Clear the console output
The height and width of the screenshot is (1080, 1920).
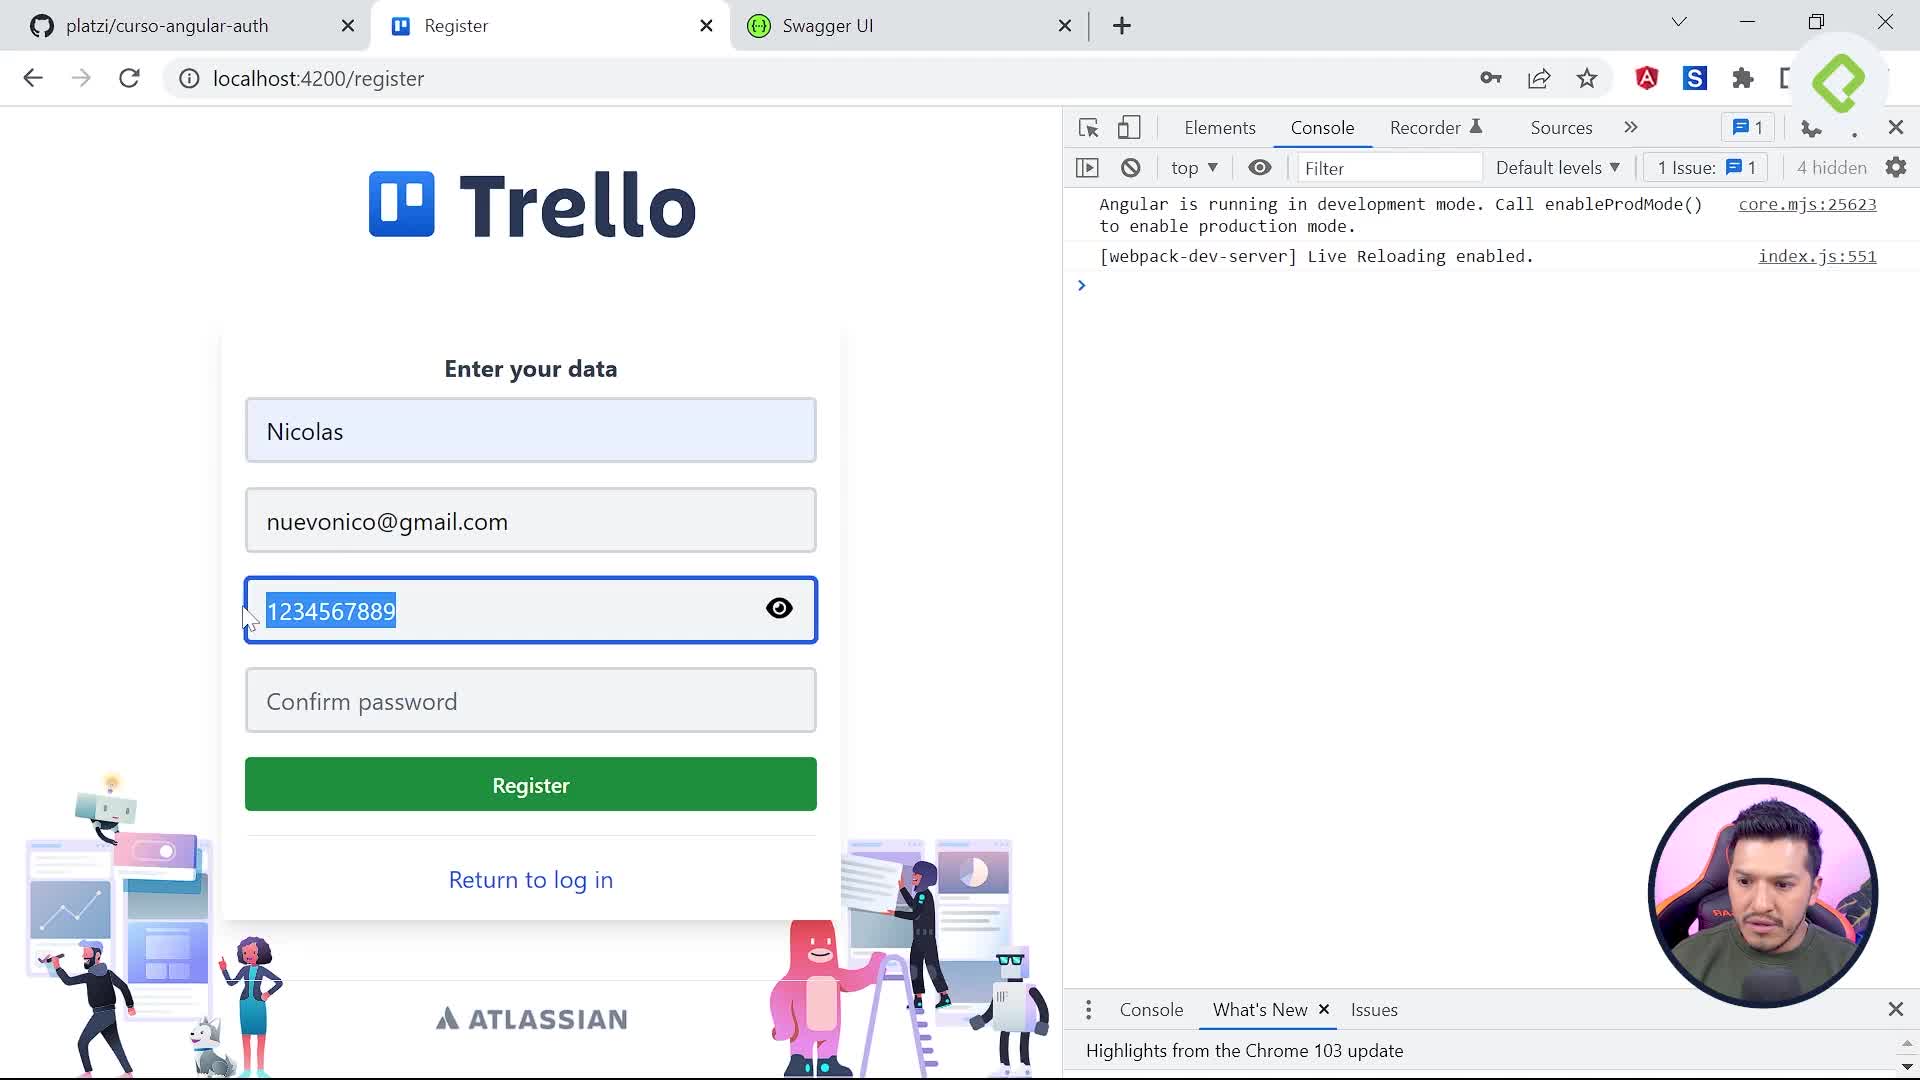point(1131,168)
